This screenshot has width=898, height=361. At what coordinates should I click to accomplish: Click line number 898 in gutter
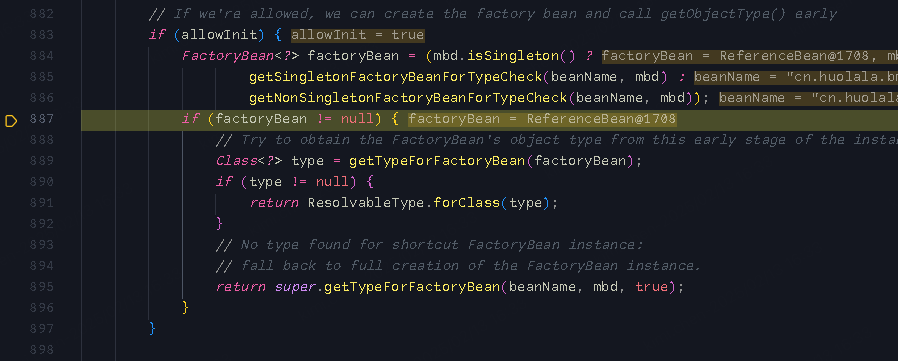[41, 350]
